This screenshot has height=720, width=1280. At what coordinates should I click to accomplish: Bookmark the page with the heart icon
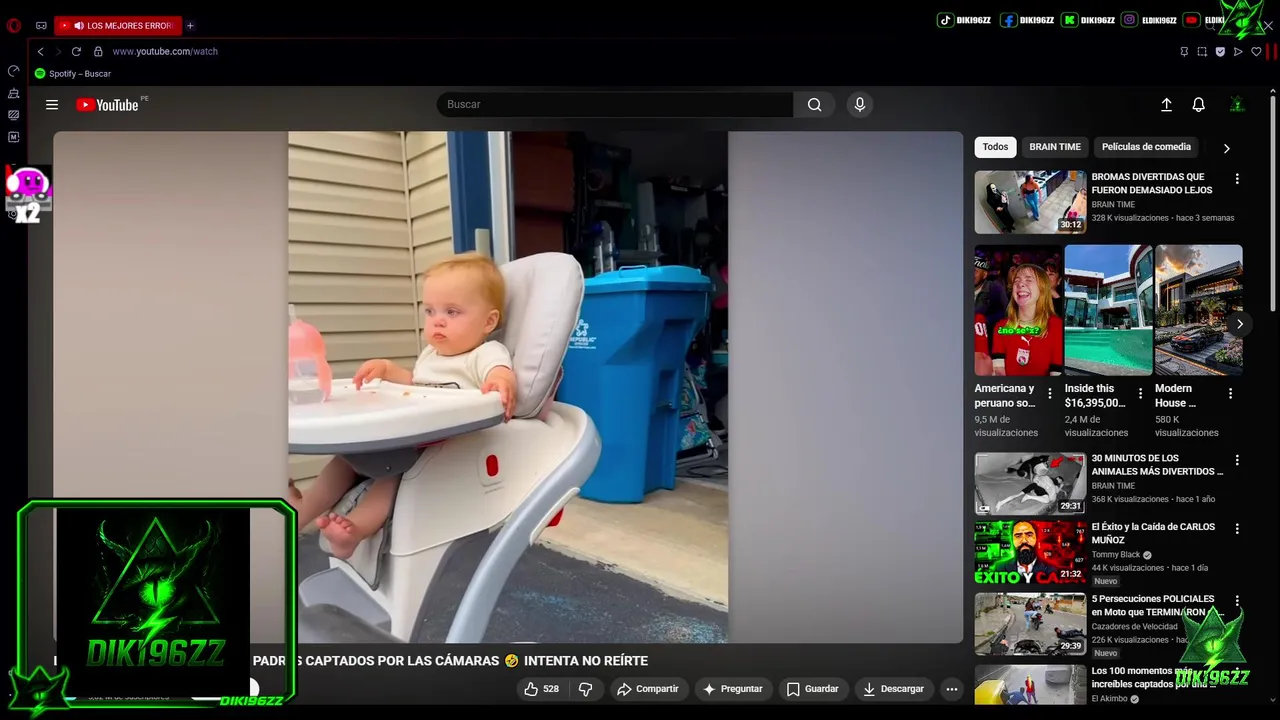click(1256, 52)
